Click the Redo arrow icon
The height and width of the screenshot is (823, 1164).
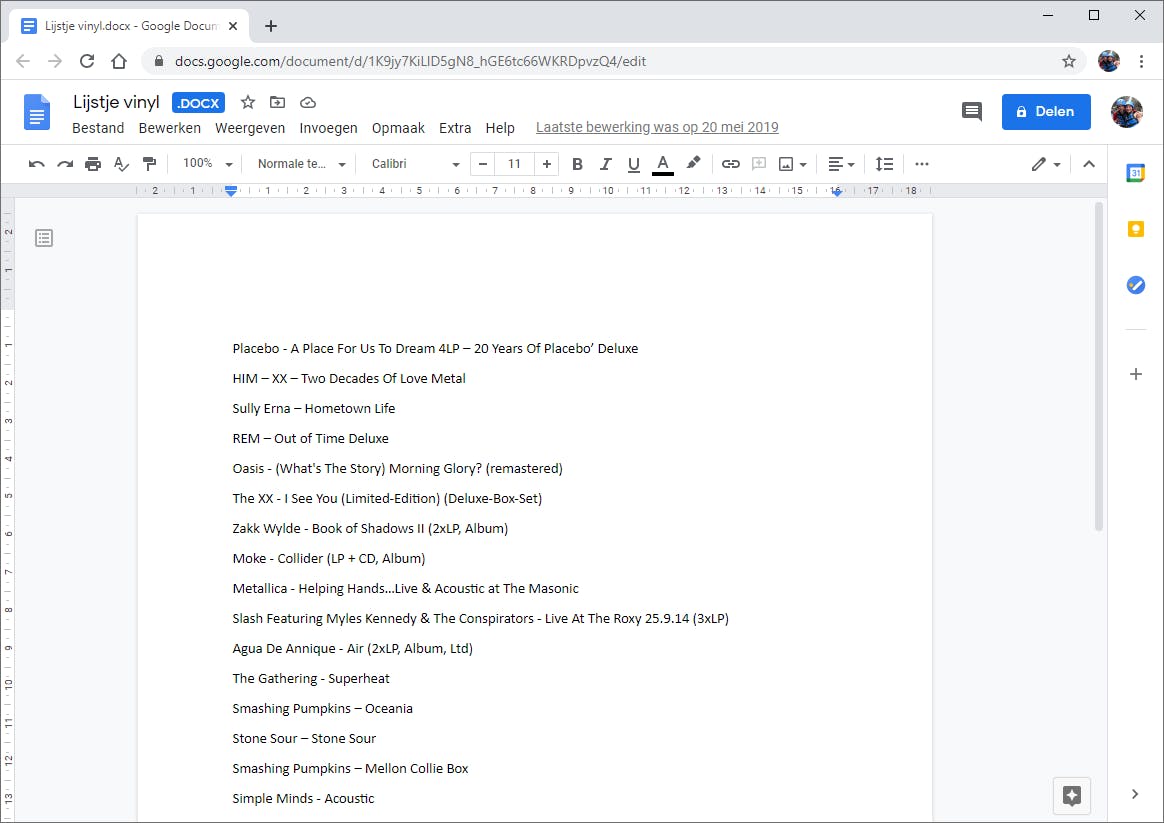pos(65,164)
